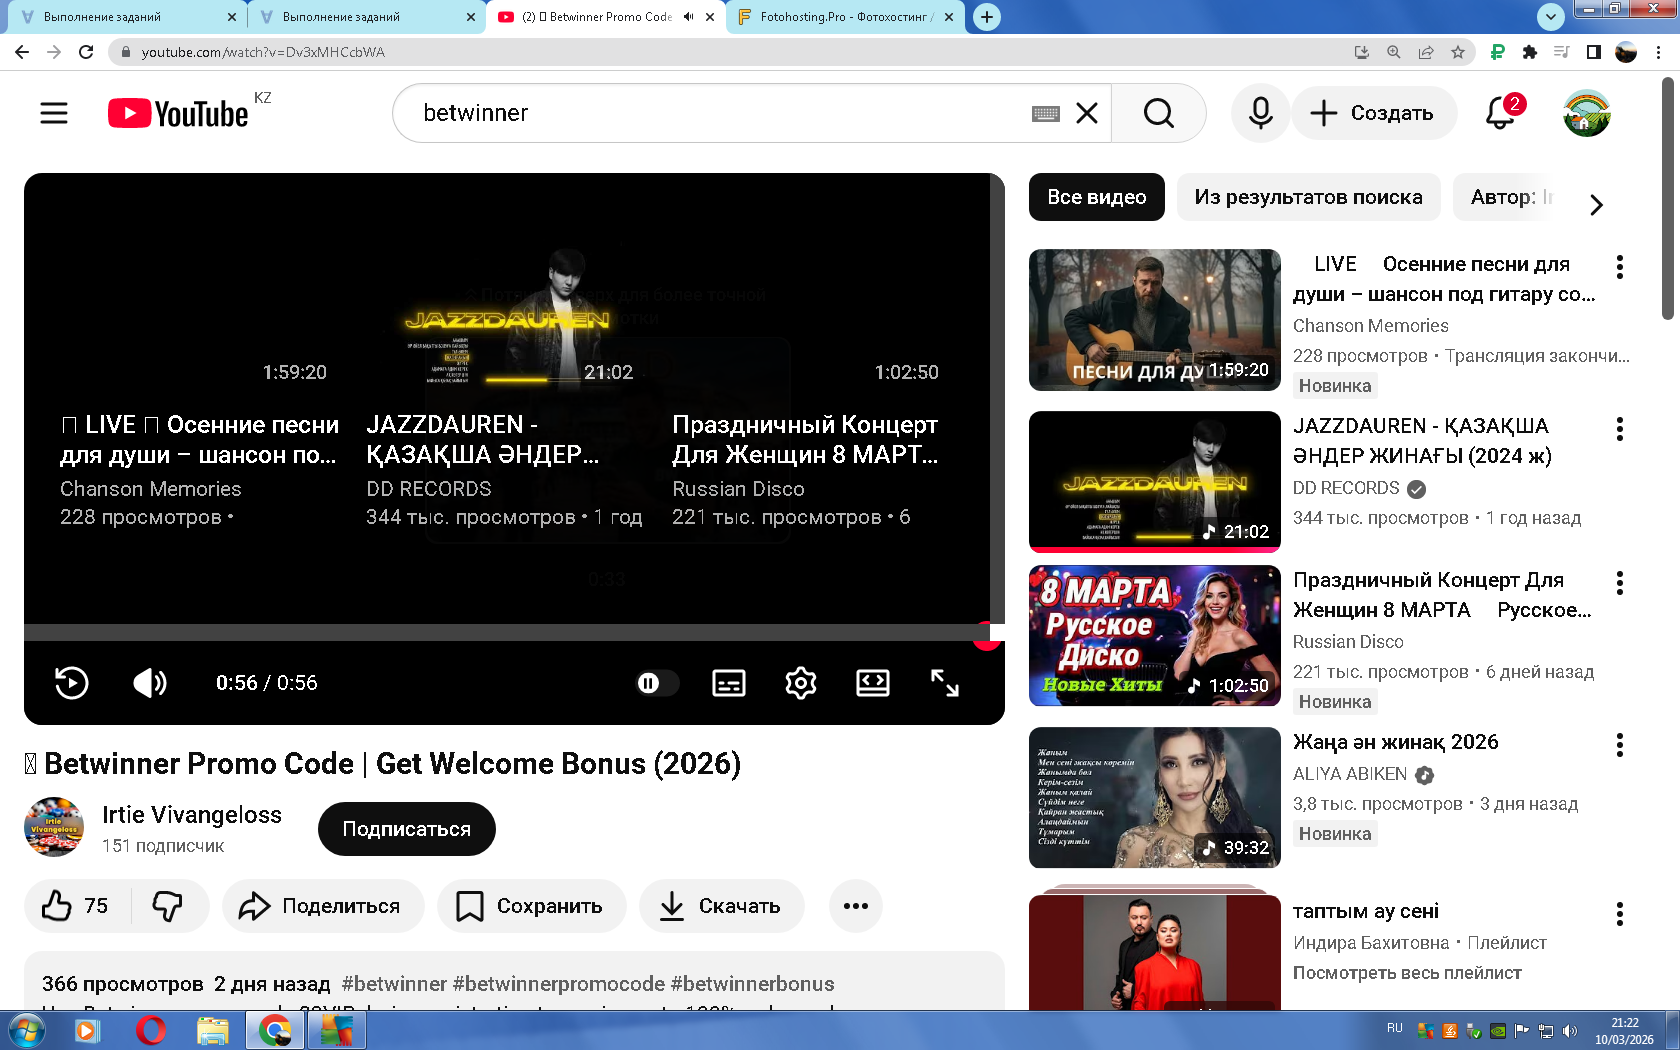The image size is (1680, 1050).
Task: Mute the Betwinner tab audio icon
Action: click(688, 17)
